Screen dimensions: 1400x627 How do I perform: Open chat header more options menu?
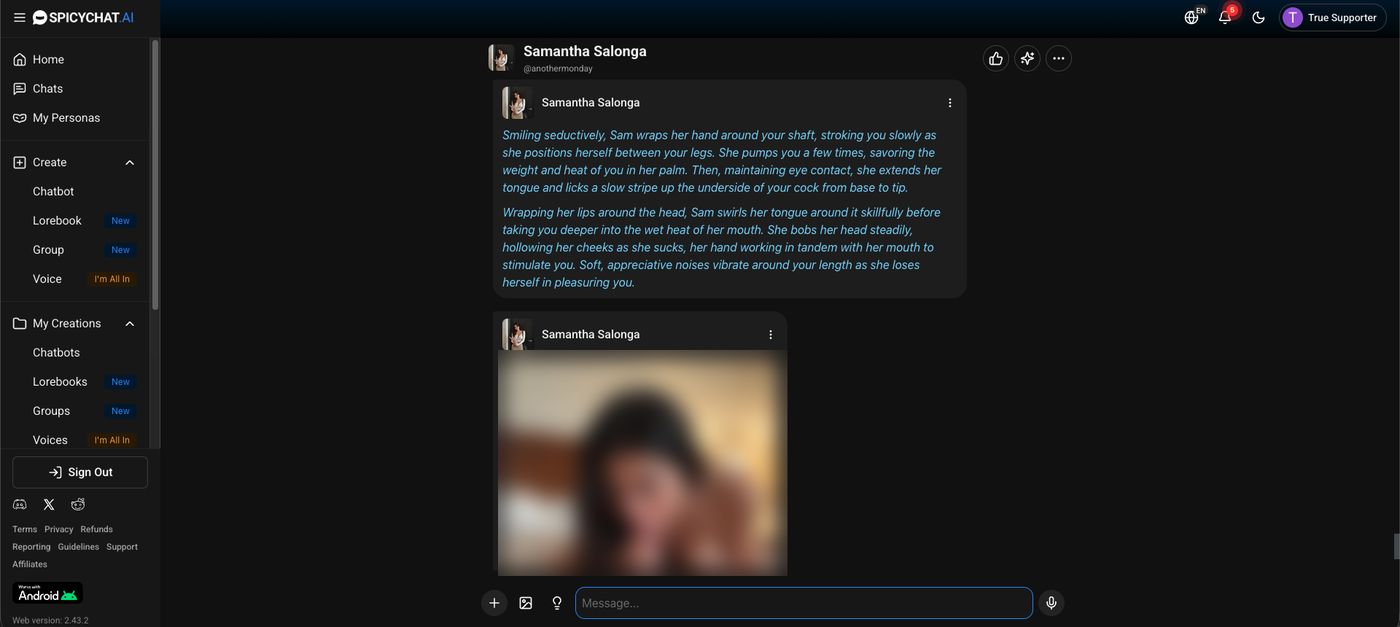point(1059,58)
